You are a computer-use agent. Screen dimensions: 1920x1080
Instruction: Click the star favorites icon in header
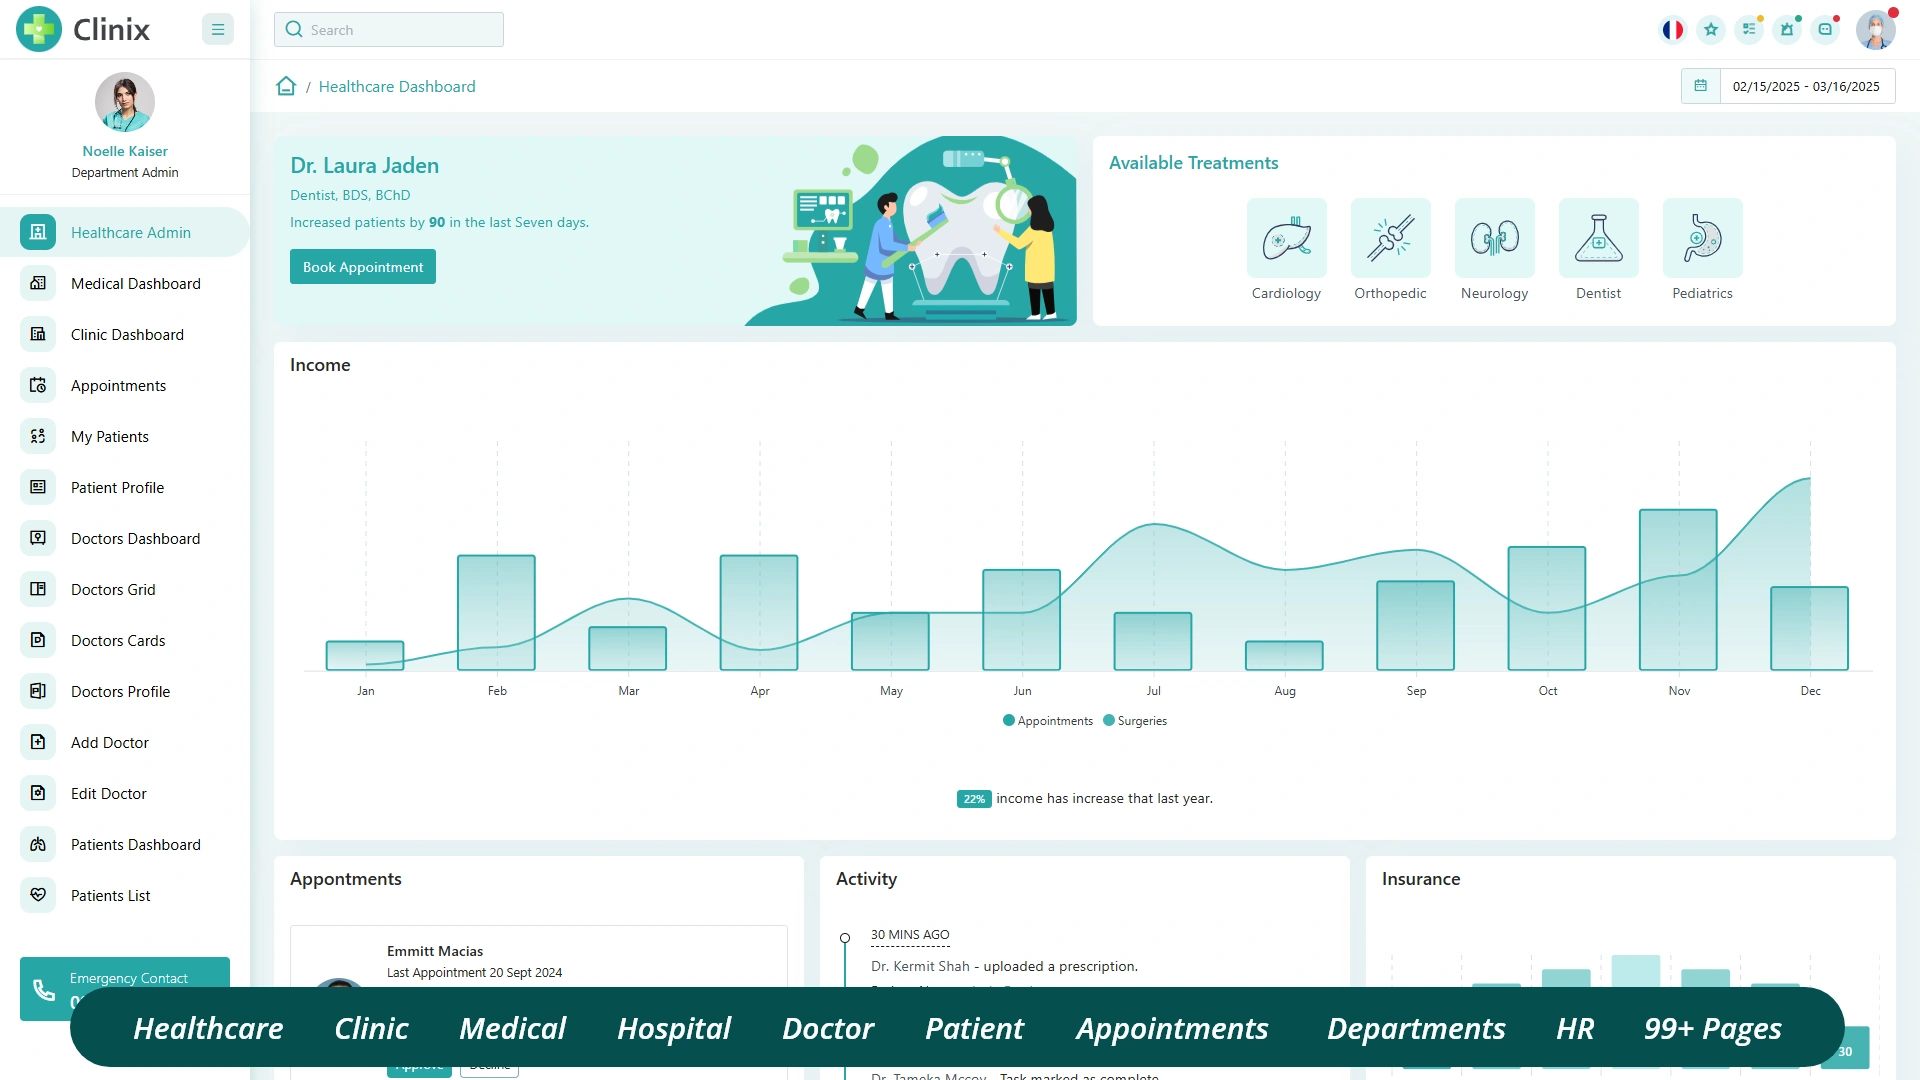pyautogui.click(x=1711, y=30)
